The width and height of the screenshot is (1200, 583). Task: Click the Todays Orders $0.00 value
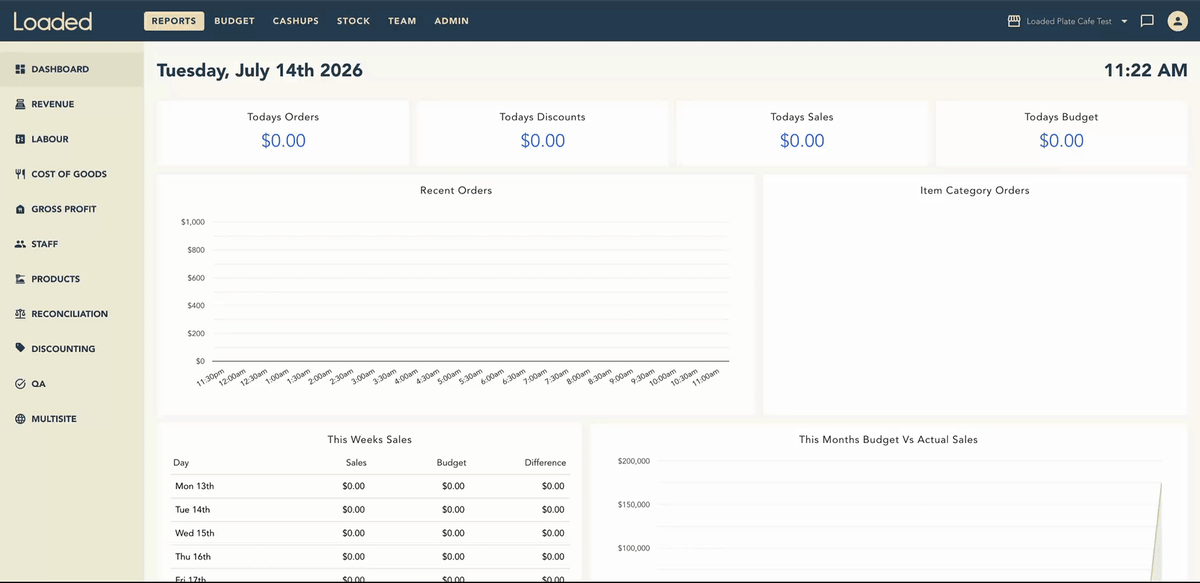(x=283, y=141)
